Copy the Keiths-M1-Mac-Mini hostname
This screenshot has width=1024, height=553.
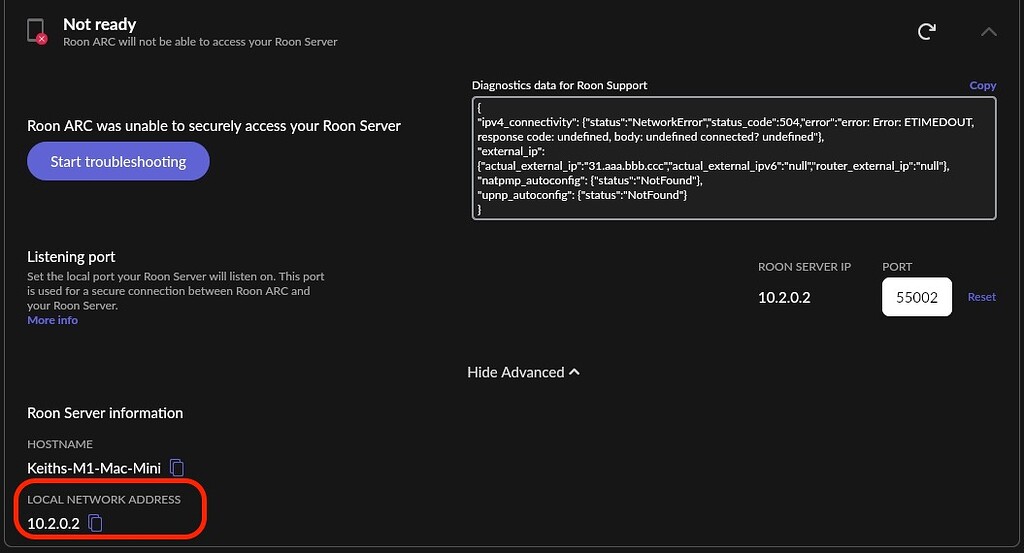[177, 467]
